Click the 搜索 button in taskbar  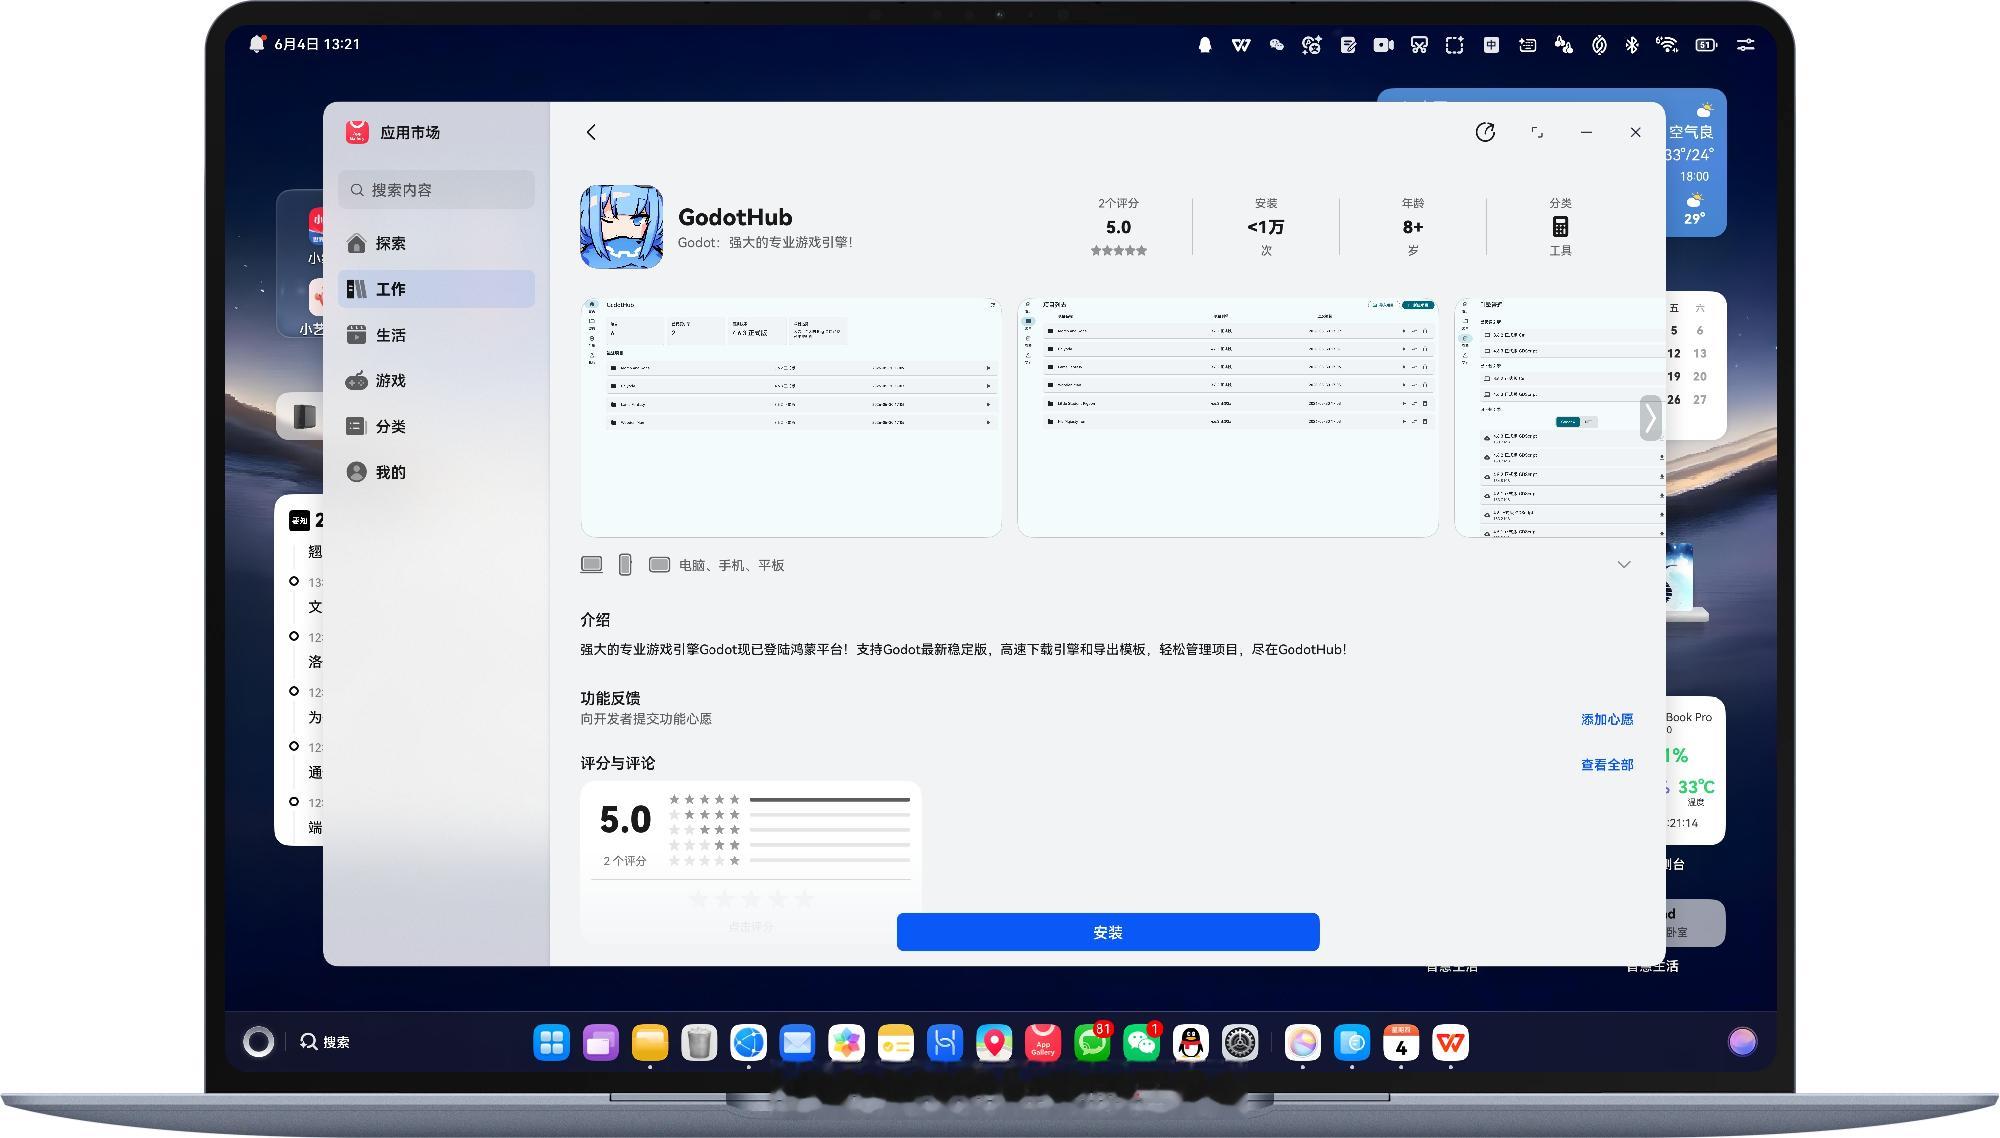point(325,1042)
